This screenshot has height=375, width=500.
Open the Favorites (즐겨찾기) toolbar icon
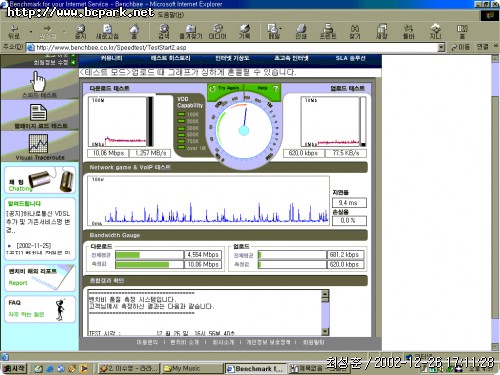(191, 32)
